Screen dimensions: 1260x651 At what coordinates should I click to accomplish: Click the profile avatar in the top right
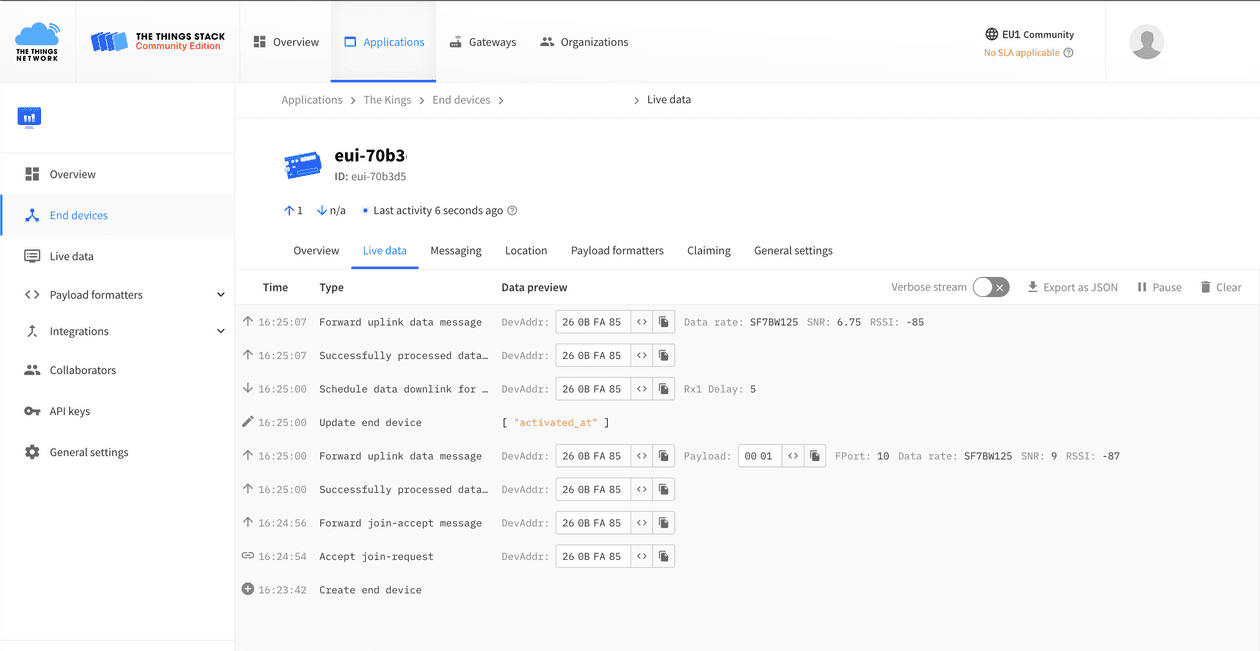[1146, 41]
